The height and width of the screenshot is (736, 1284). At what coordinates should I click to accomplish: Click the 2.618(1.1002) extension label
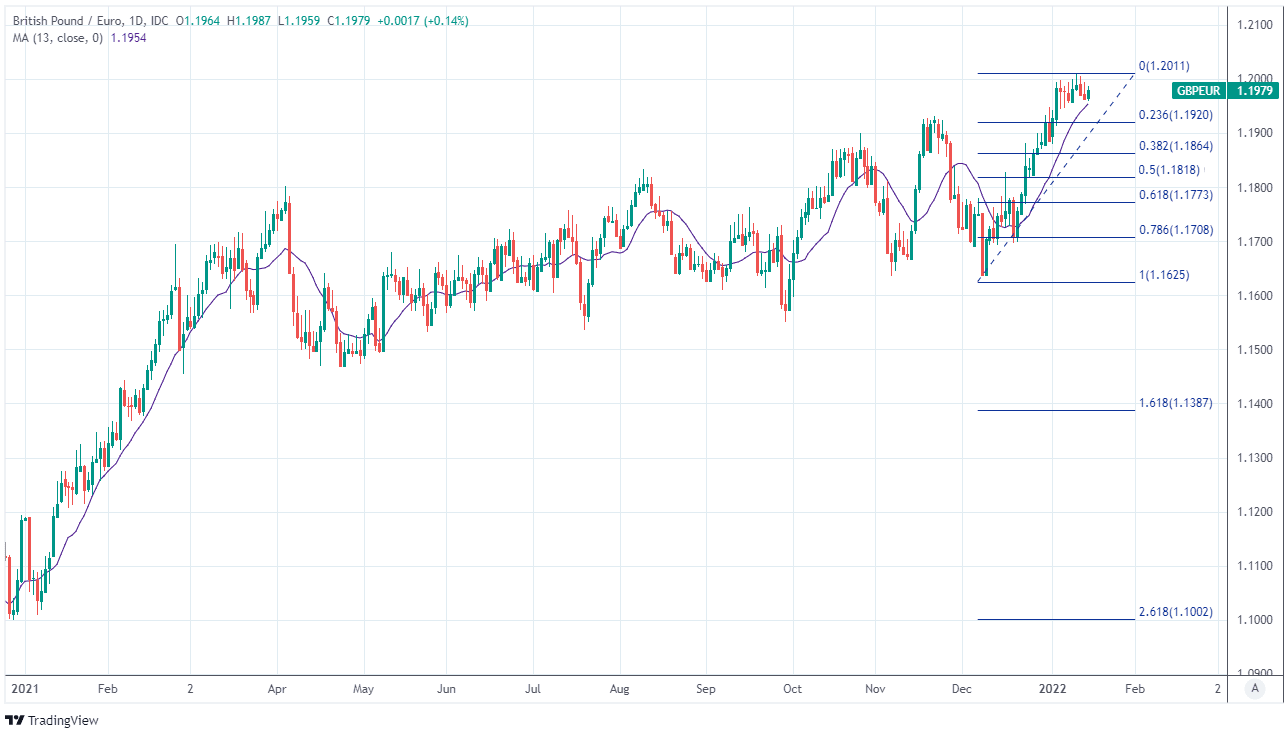click(1175, 611)
